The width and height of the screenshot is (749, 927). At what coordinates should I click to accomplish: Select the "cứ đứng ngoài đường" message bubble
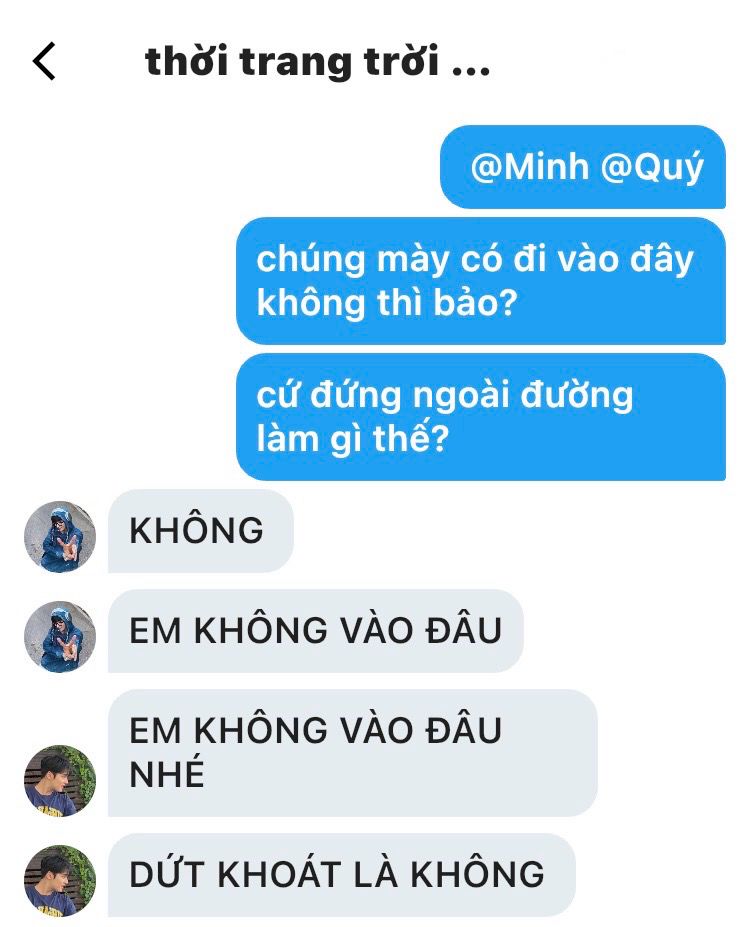[x=481, y=417]
